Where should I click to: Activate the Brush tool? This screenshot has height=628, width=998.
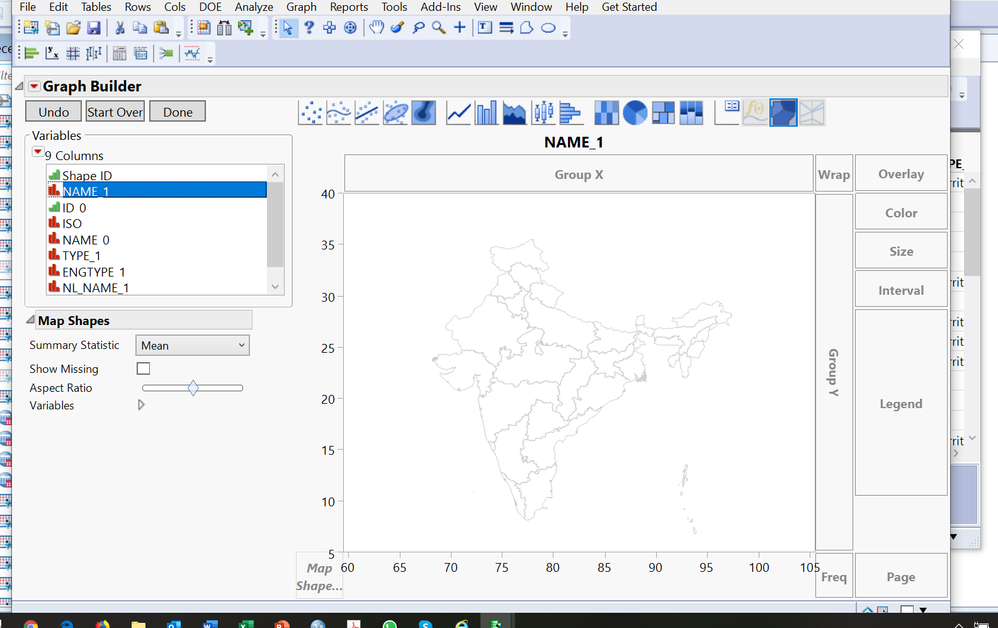[x=398, y=28]
